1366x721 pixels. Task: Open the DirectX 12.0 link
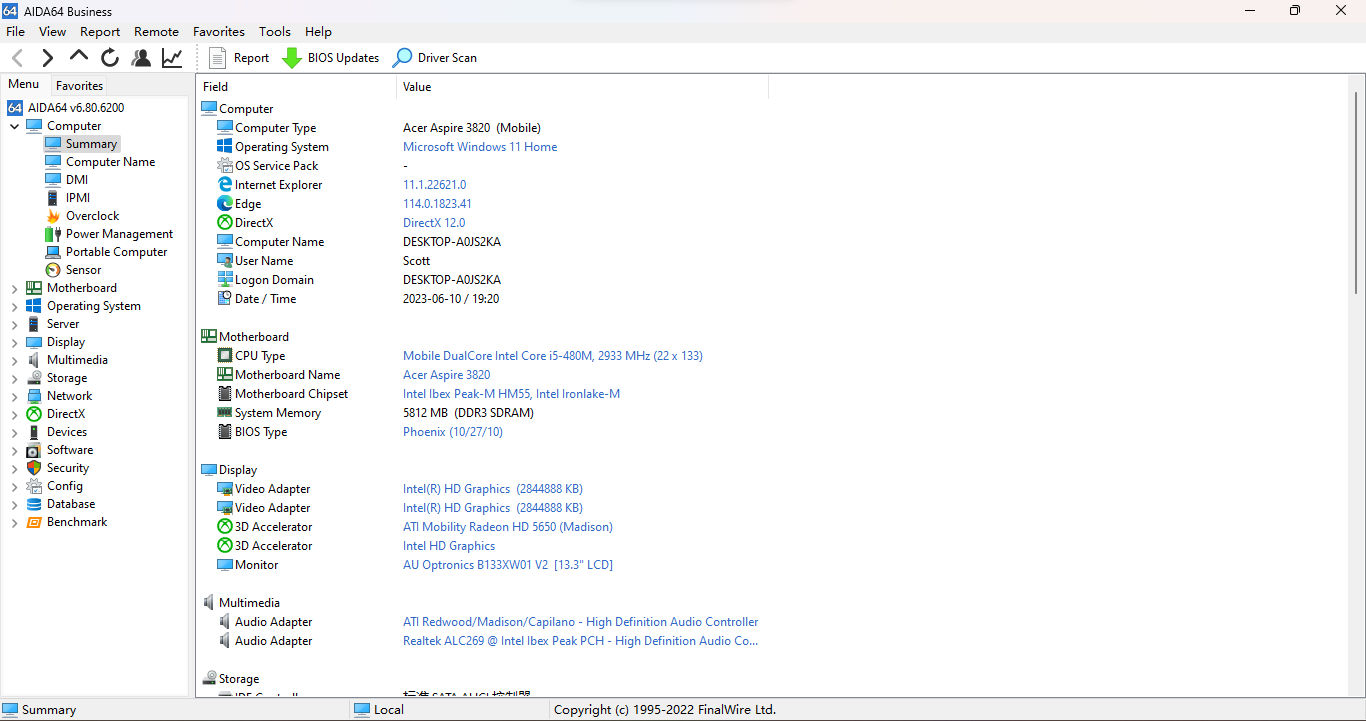[x=434, y=223]
